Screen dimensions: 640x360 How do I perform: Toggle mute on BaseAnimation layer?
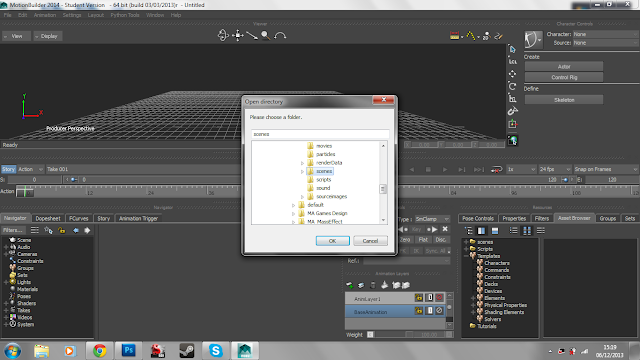pos(439,311)
